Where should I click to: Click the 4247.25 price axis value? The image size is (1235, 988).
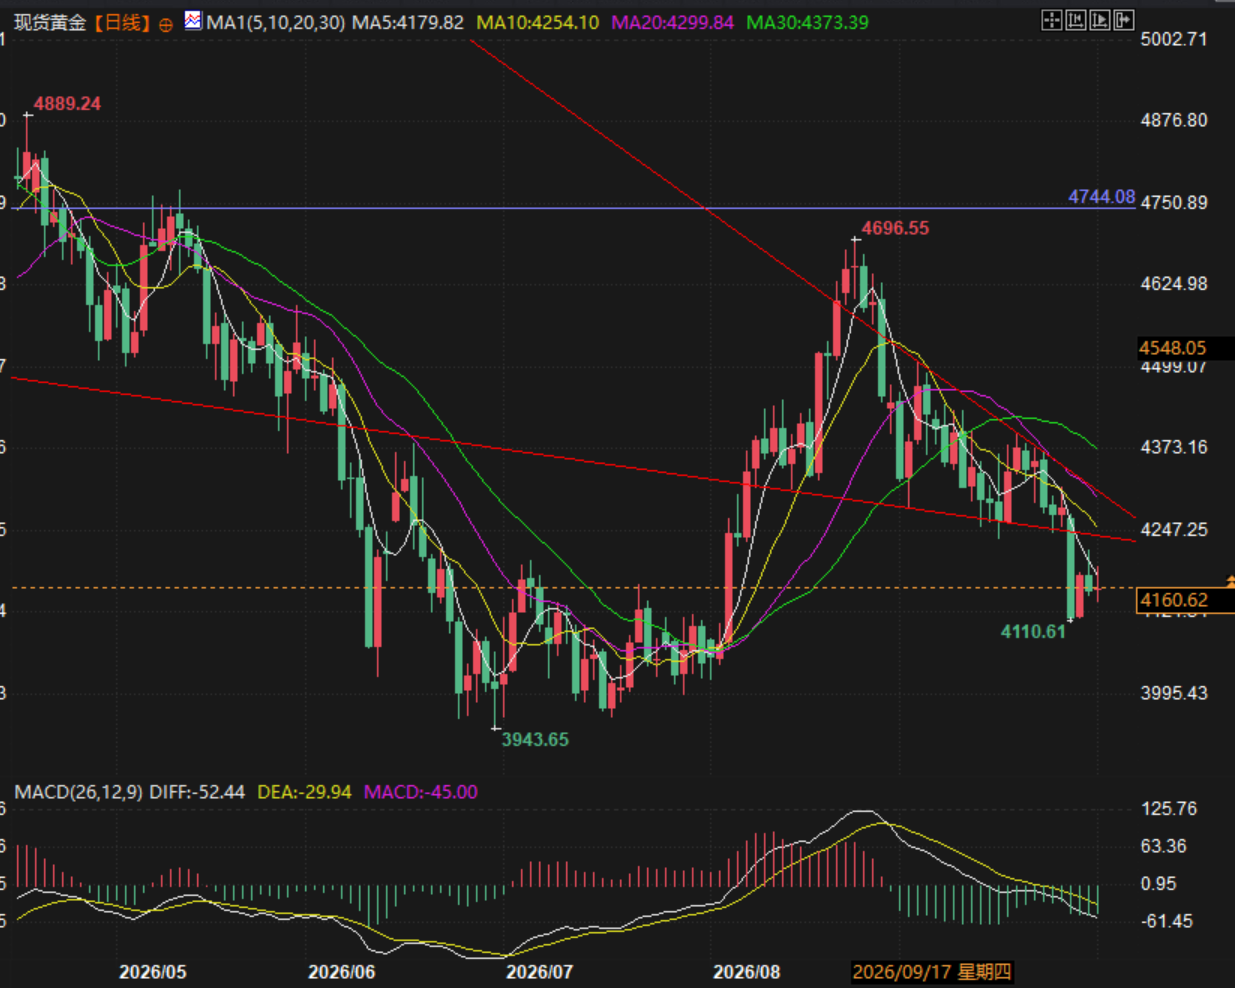[x=1174, y=530]
